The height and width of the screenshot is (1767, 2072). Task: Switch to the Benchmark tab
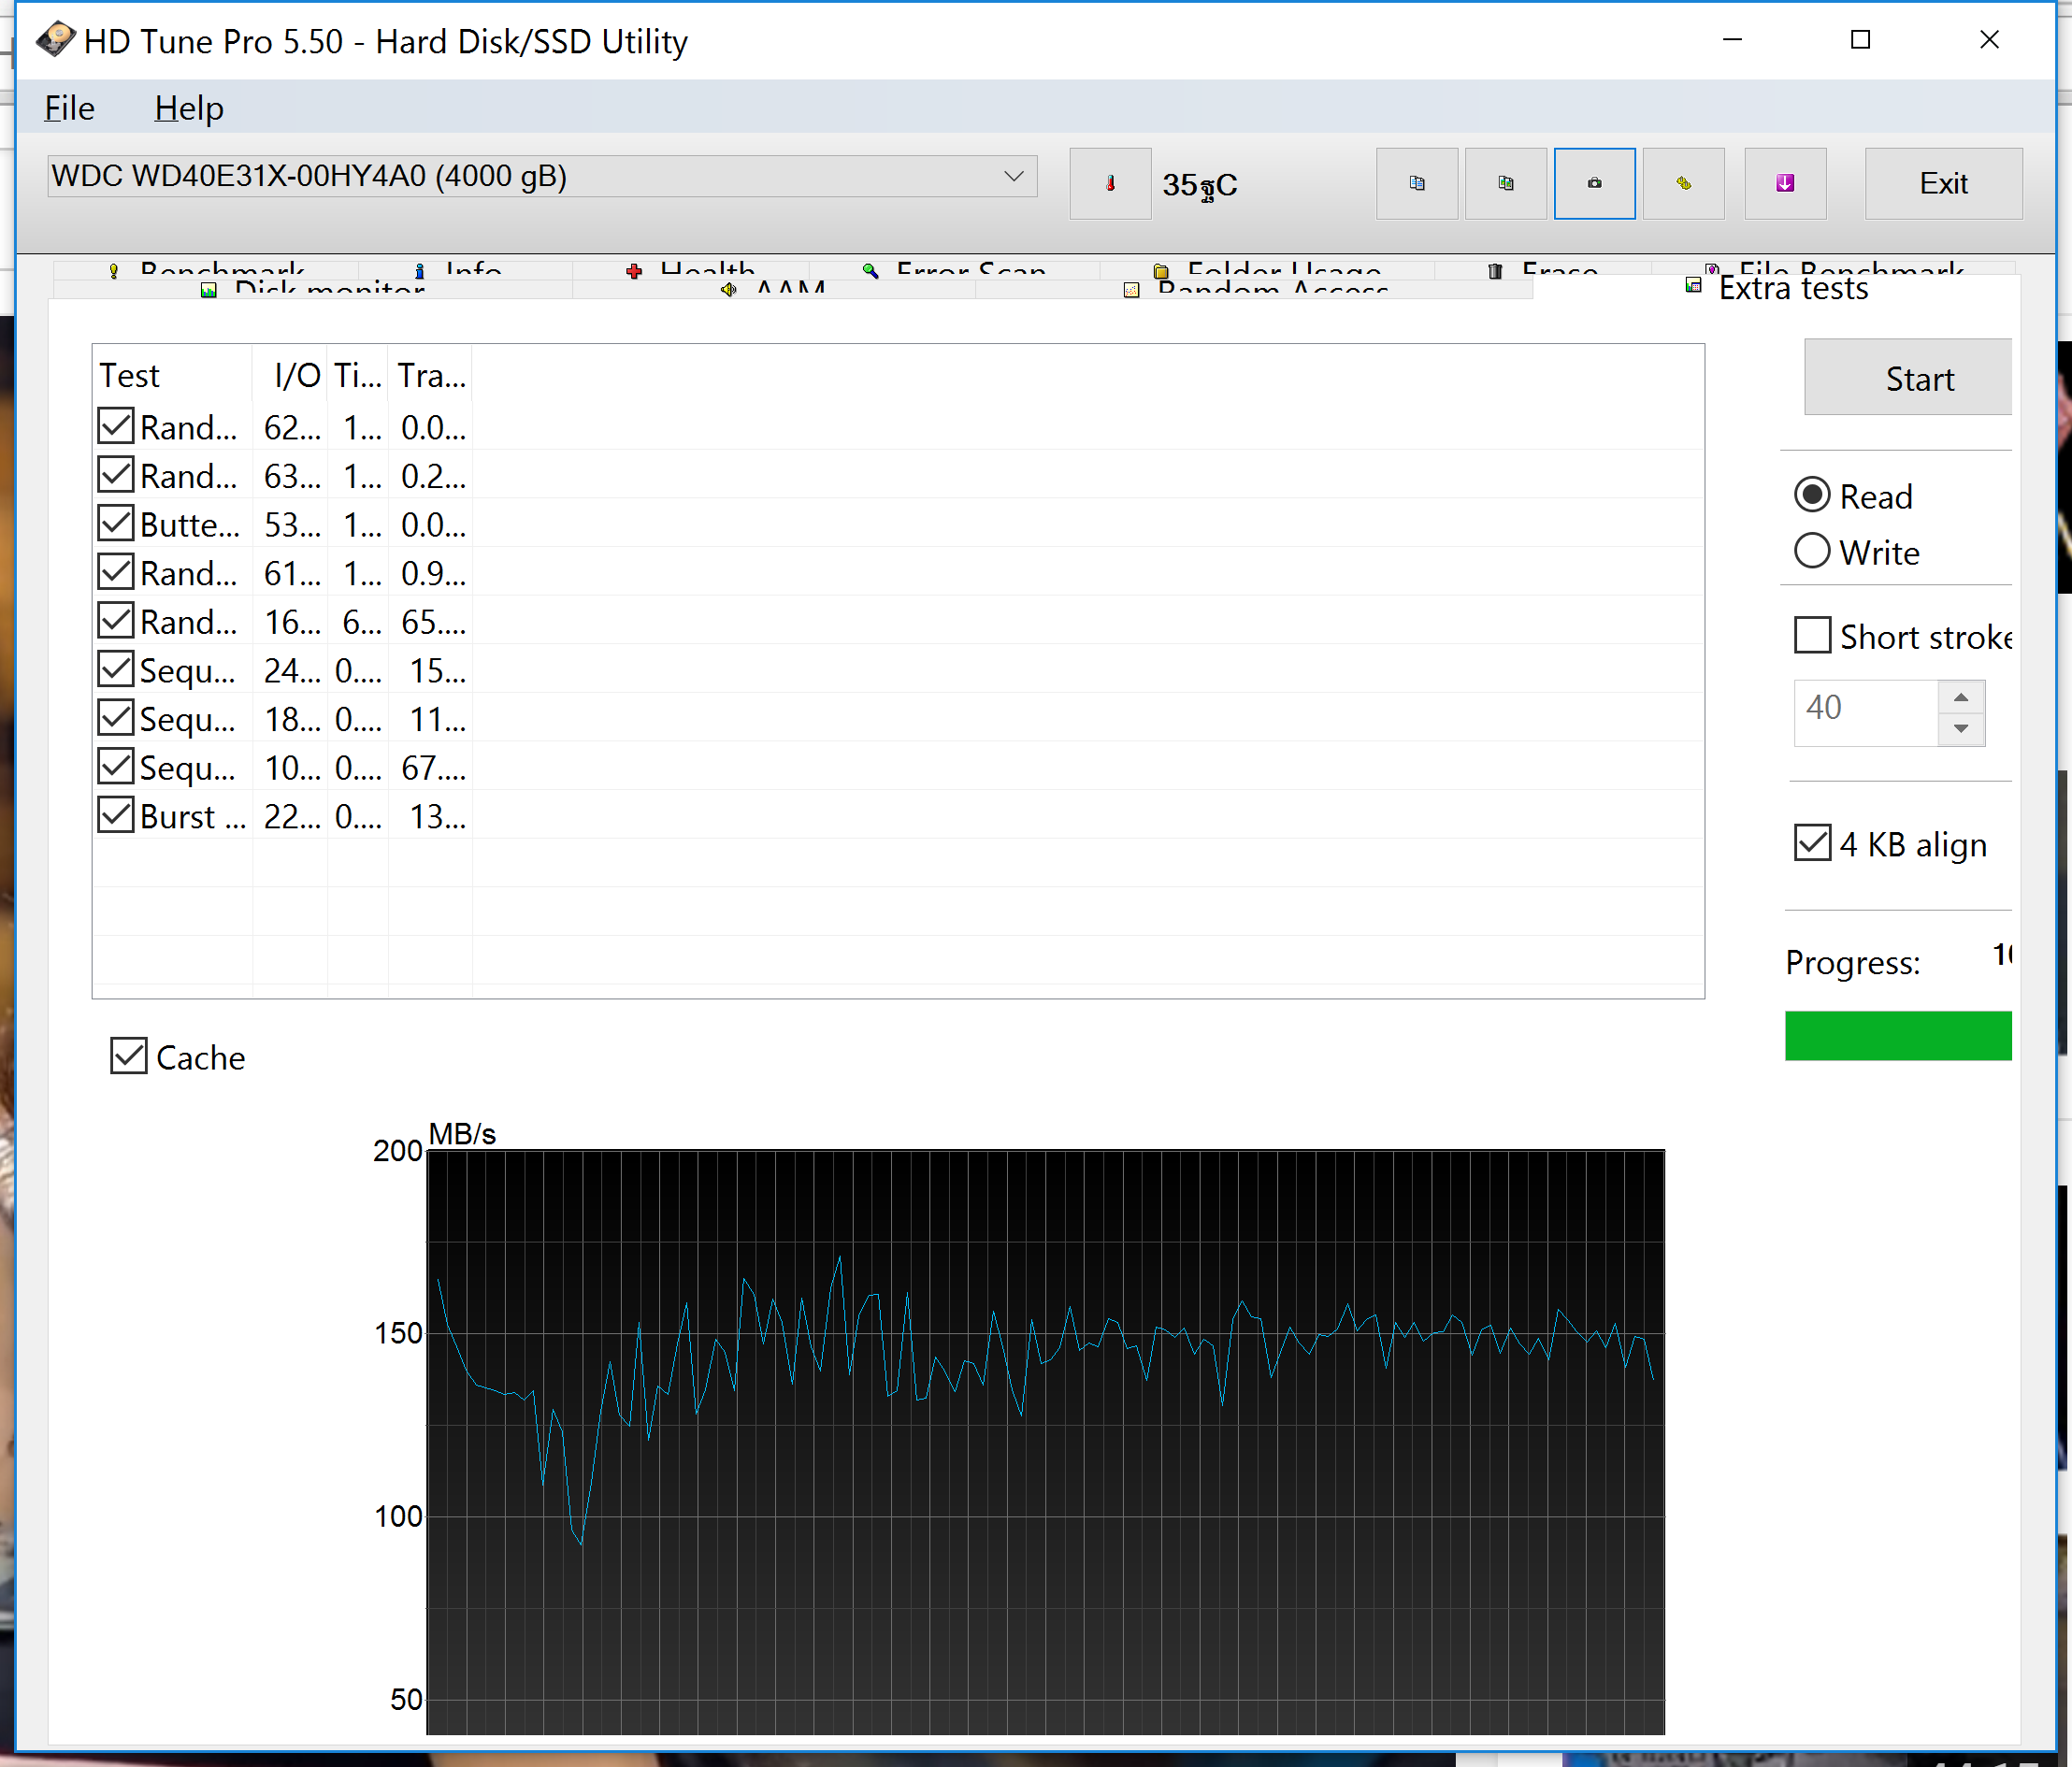tap(207, 268)
